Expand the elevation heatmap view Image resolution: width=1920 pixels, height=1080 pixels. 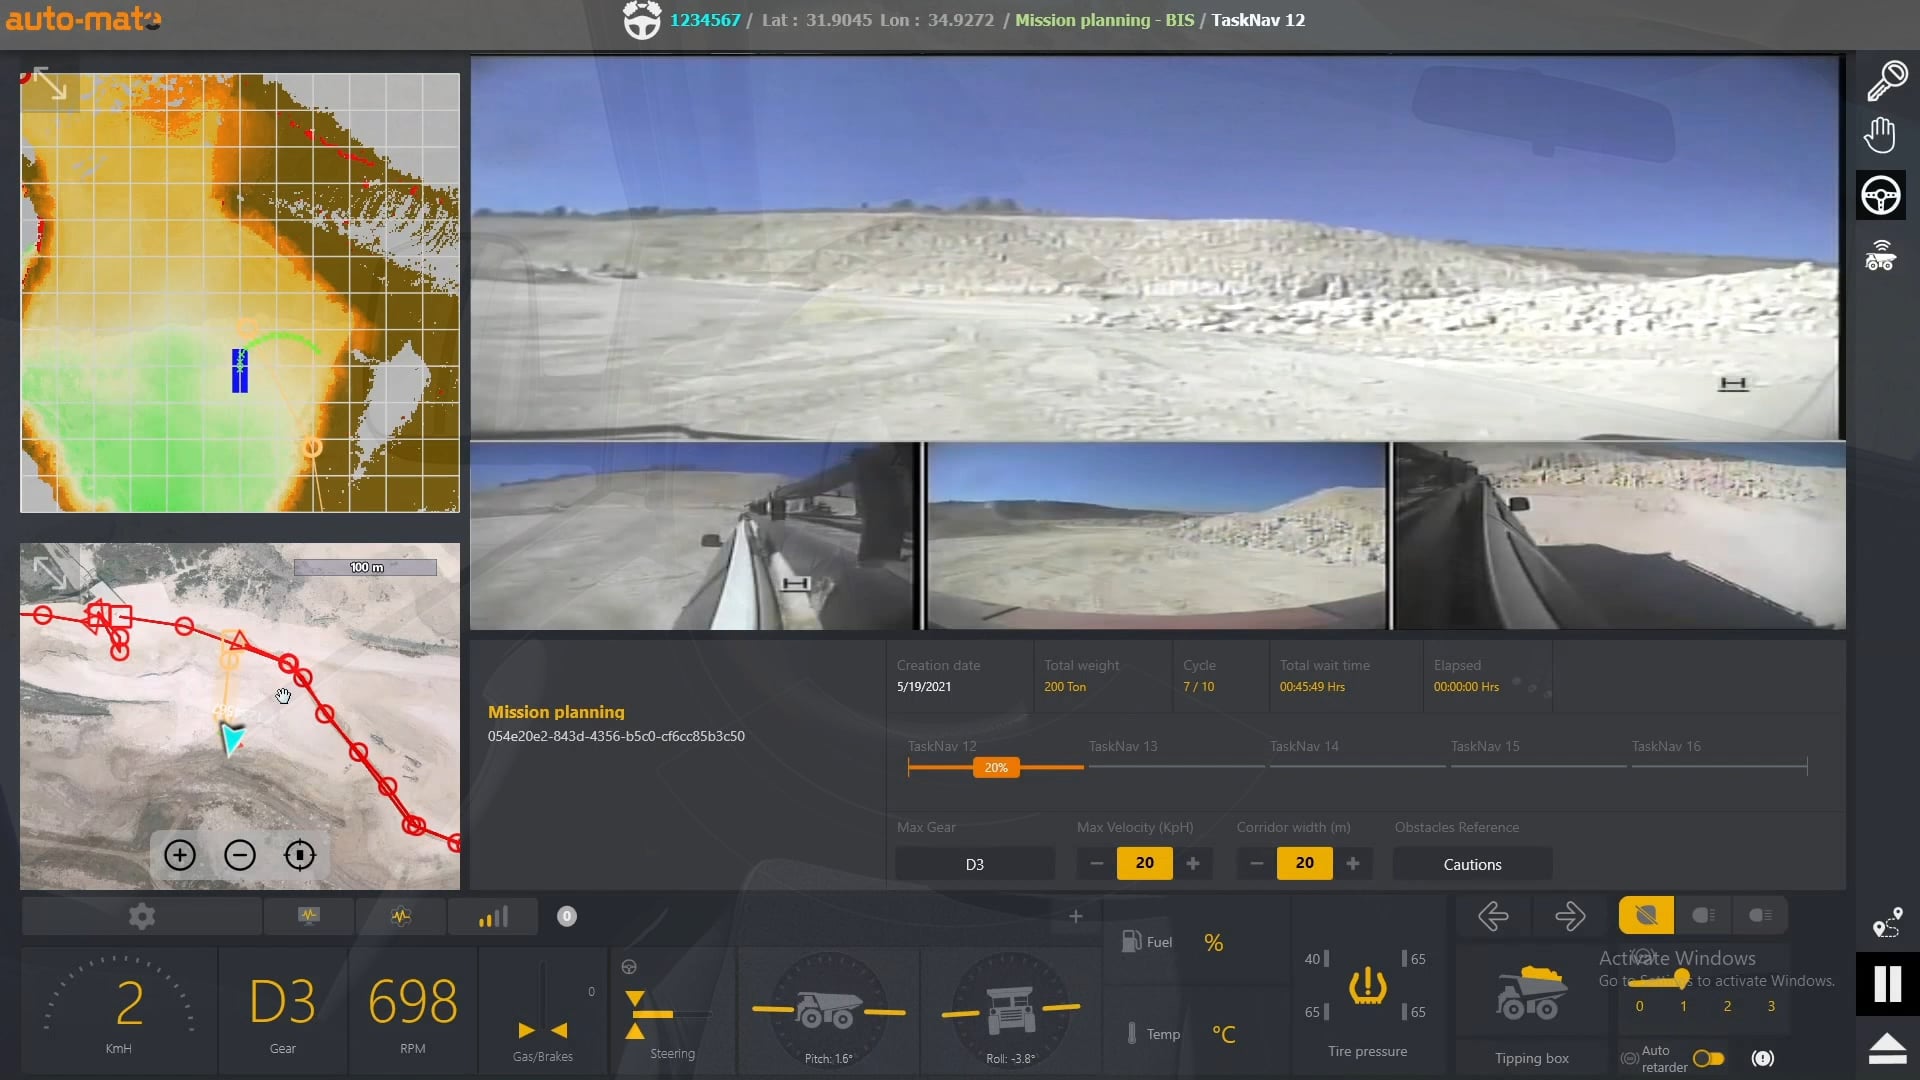click(49, 83)
